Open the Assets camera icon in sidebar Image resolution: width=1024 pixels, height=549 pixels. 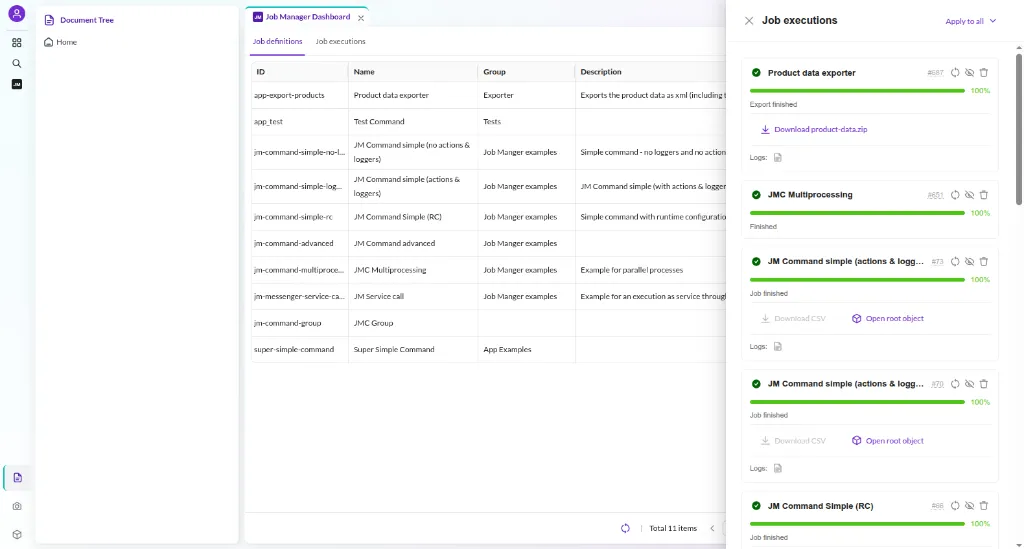pos(17,506)
